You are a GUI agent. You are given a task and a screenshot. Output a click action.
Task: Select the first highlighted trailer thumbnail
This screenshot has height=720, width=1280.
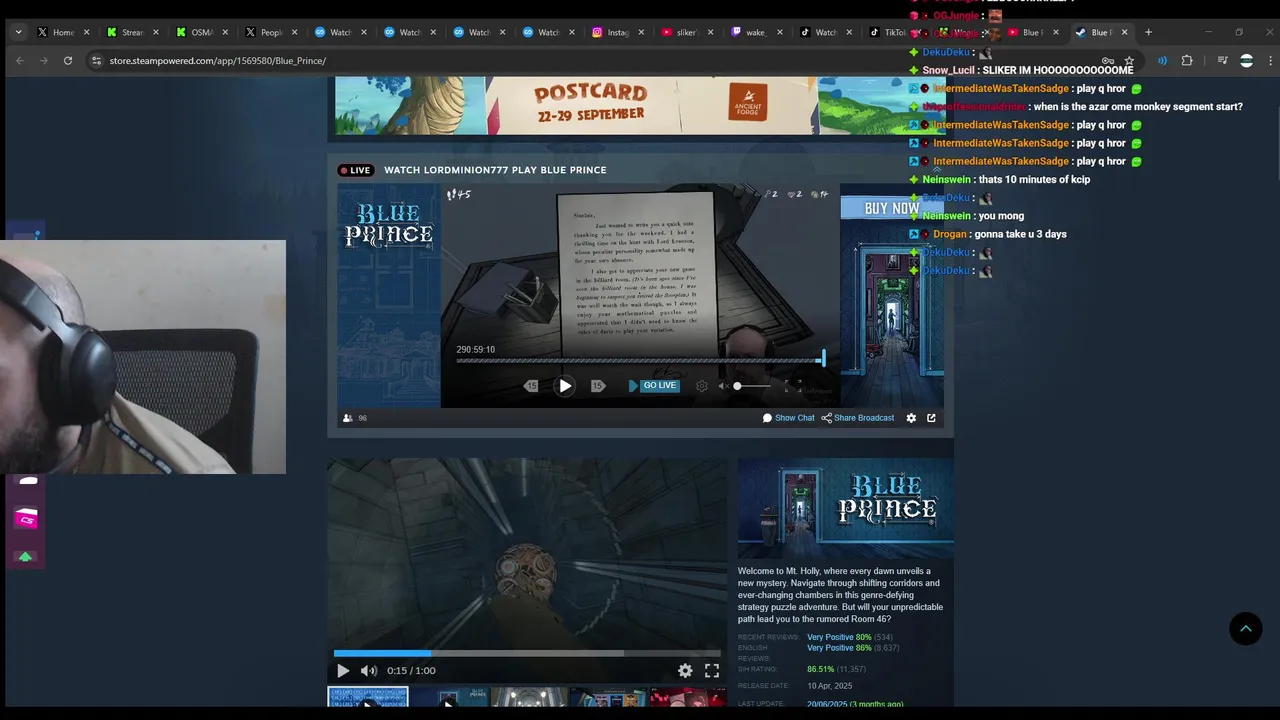click(x=368, y=697)
